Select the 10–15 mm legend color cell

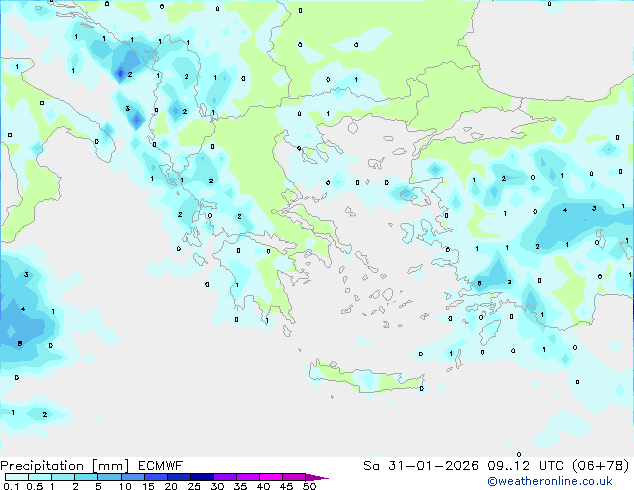coord(132,477)
